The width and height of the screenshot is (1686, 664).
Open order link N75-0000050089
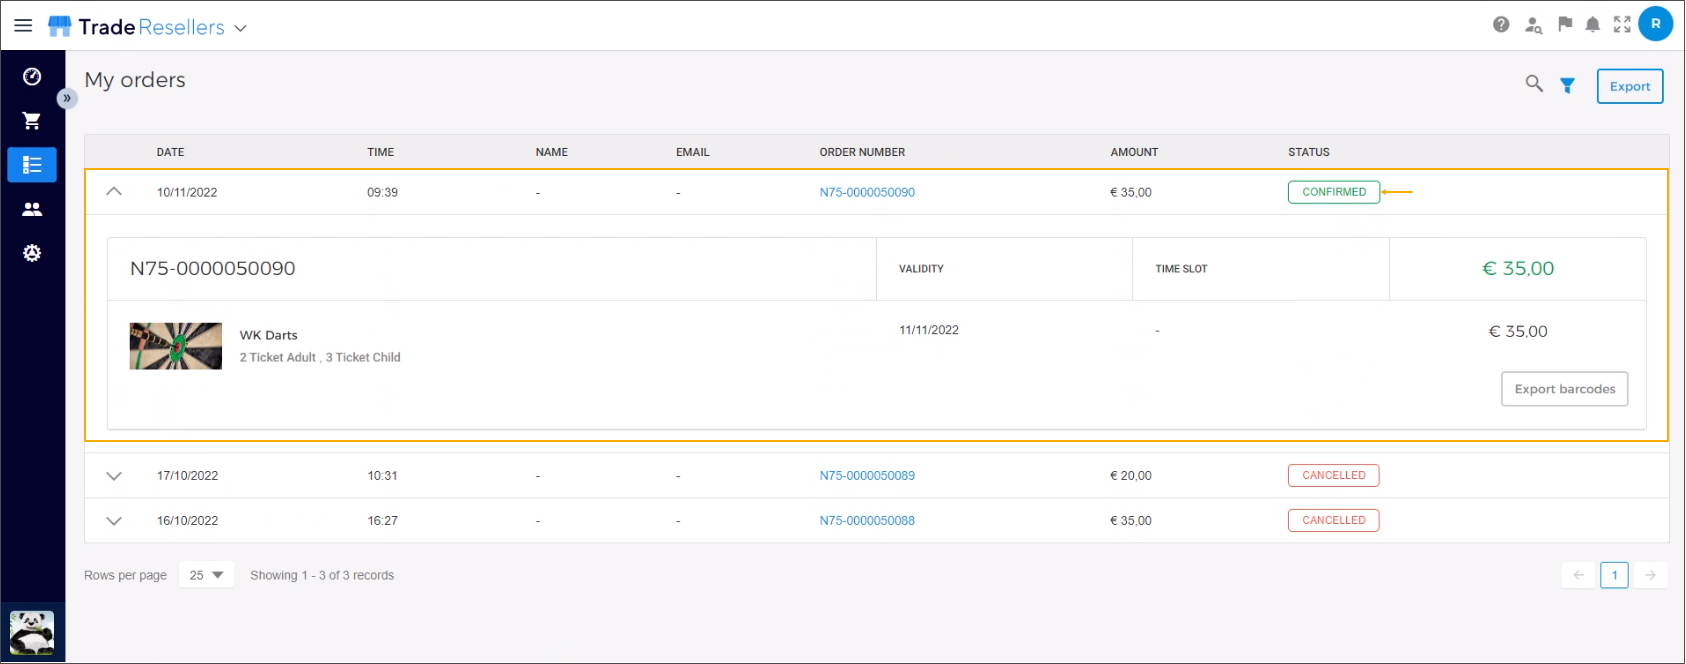pos(867,476)
